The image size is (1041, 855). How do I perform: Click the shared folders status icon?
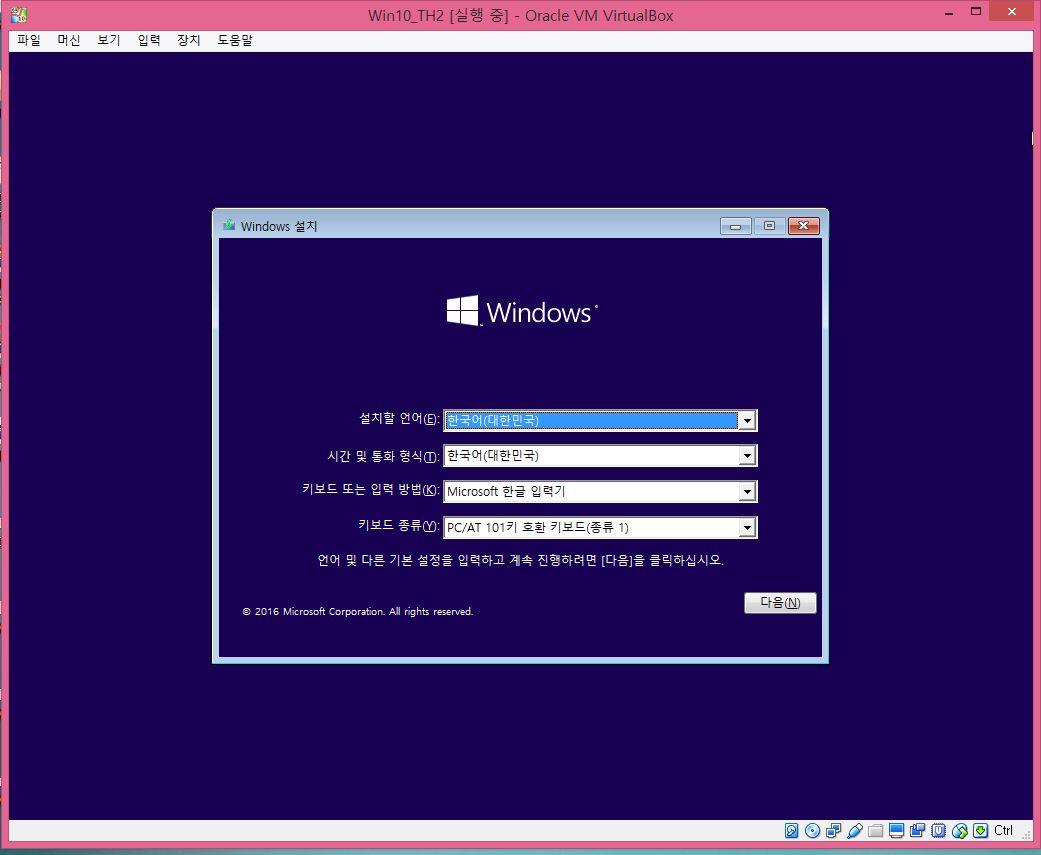[x=876, y=830]
